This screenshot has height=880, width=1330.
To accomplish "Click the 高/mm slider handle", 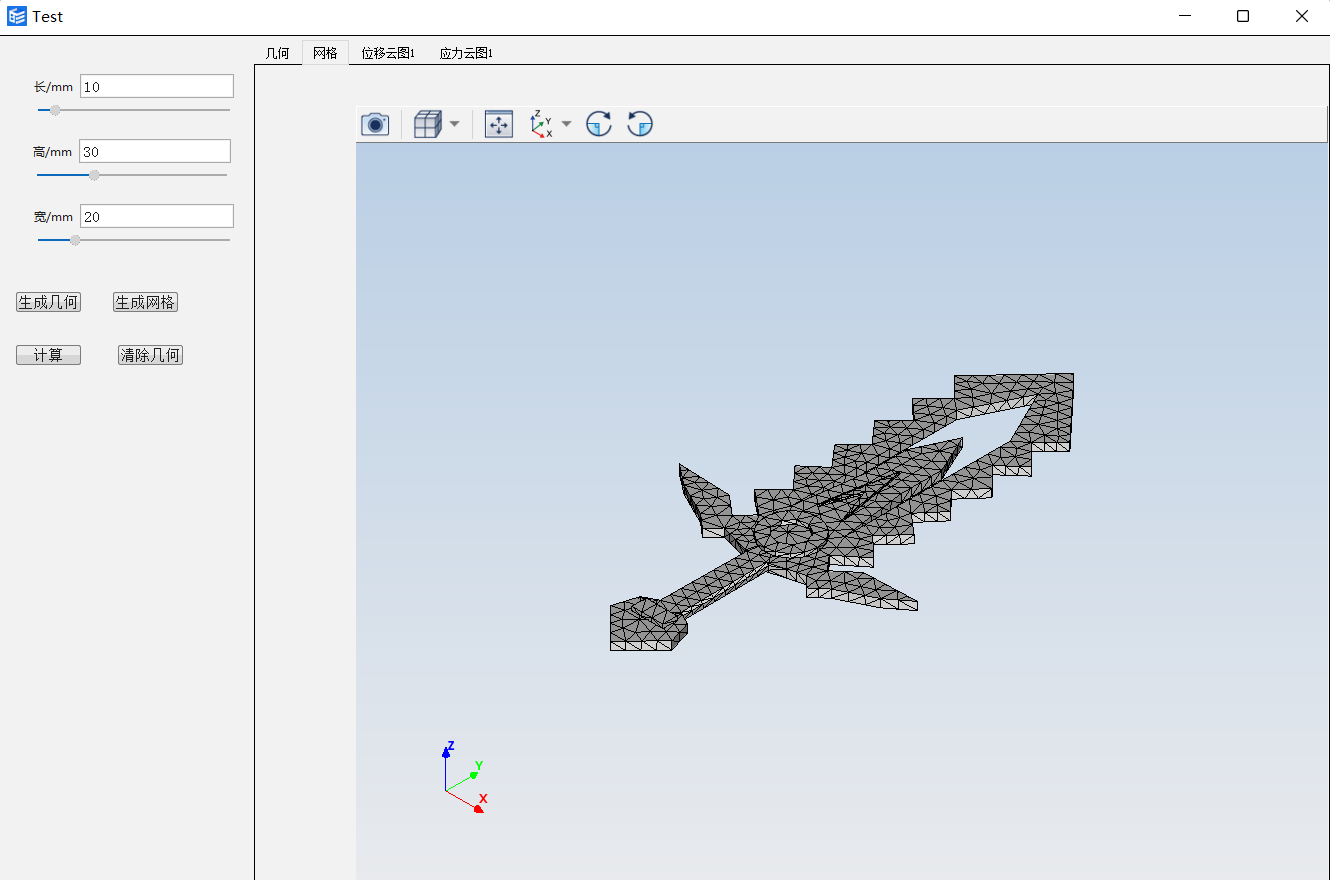I will pos(94,175).
